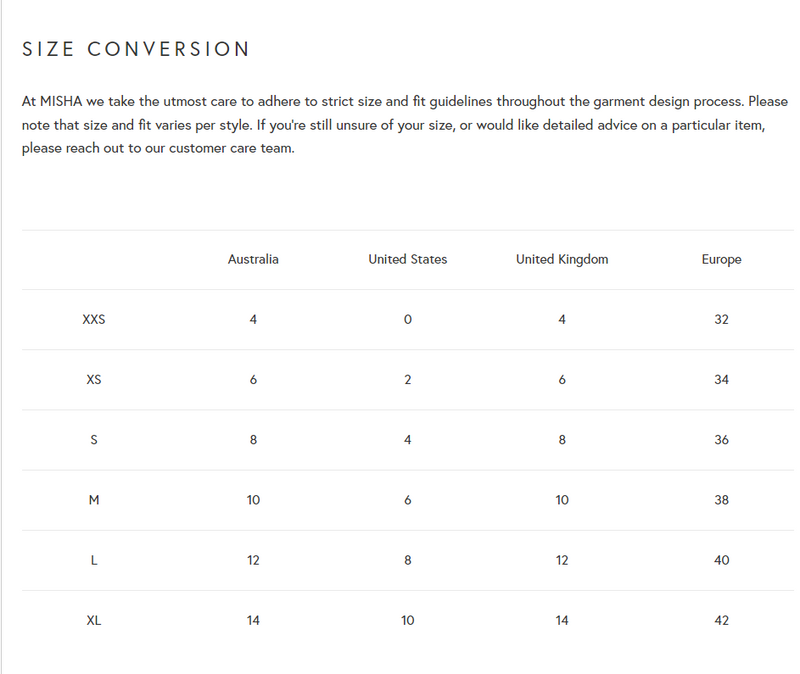
Task: Click the United States column header
Action: [407, 259]
